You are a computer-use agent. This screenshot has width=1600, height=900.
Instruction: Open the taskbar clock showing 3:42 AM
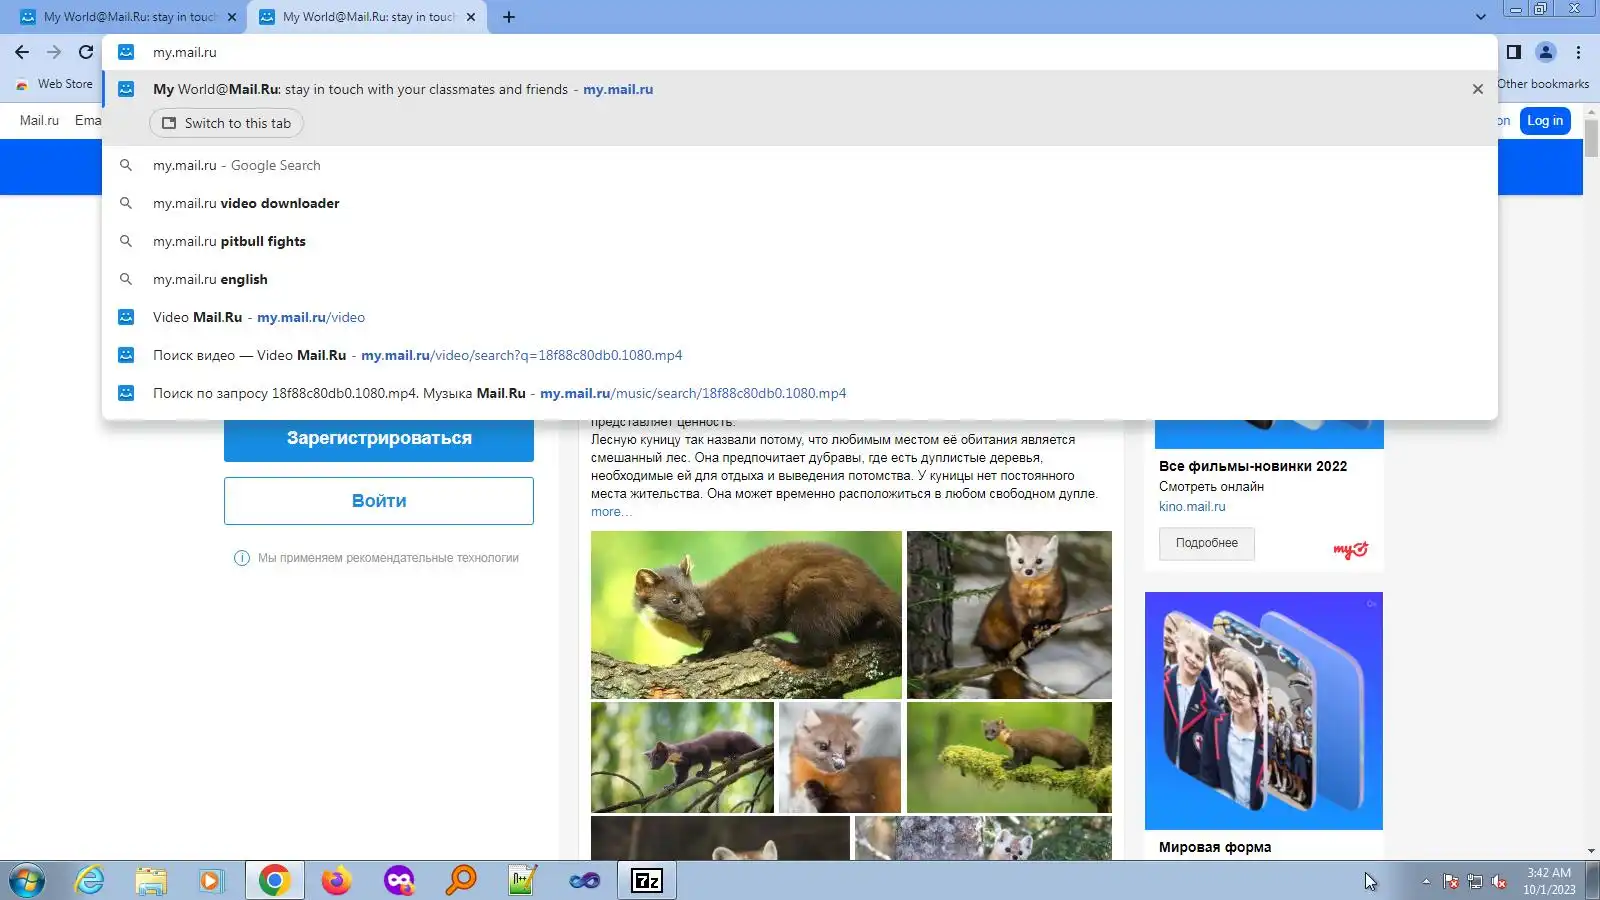point(1549,881)
